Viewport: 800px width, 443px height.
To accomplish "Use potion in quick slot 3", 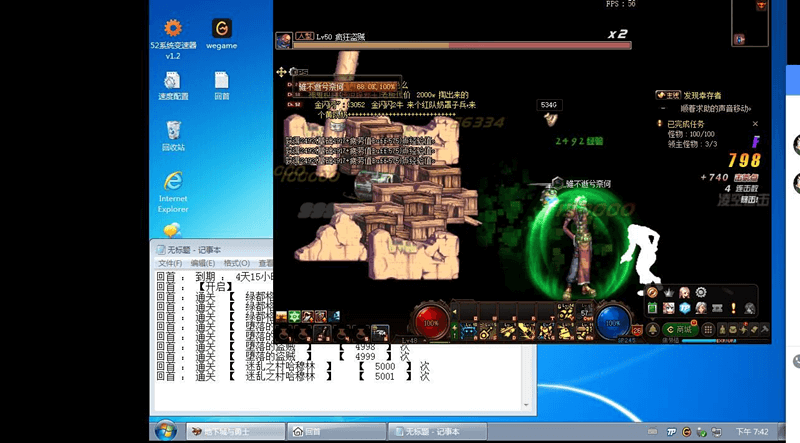I will pyautogui.click(x=322, y=333).
